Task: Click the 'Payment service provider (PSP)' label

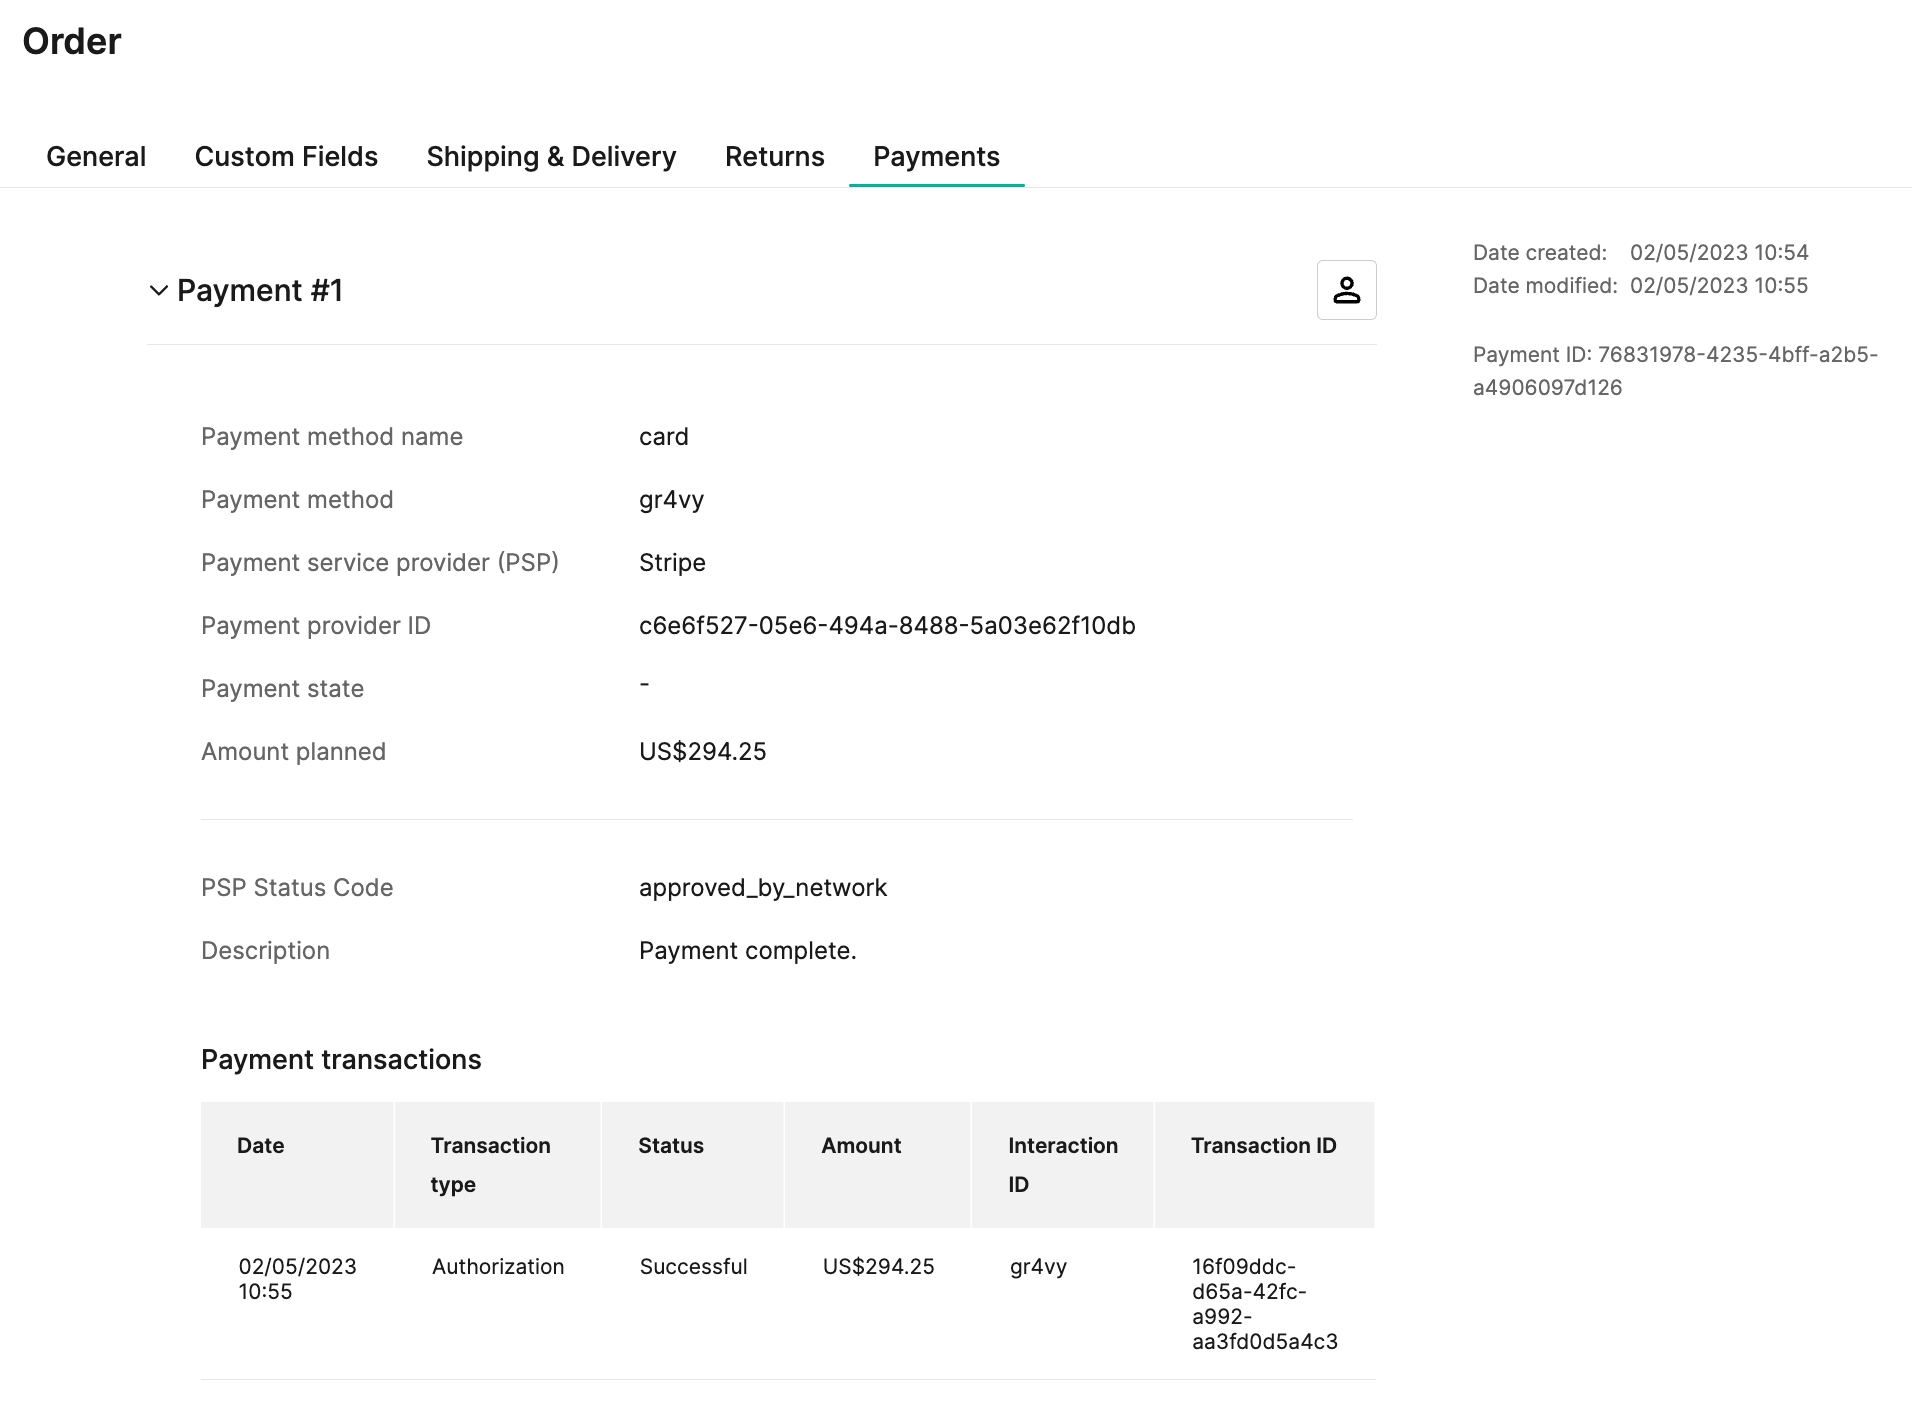Action: 380,563
